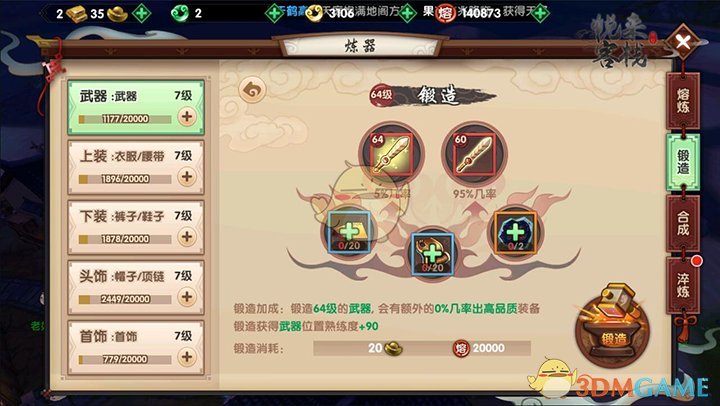Click plus button on 头饰 row
Image resolution: width=720 pixels, height=406 pixels.
tap(187, 297)
